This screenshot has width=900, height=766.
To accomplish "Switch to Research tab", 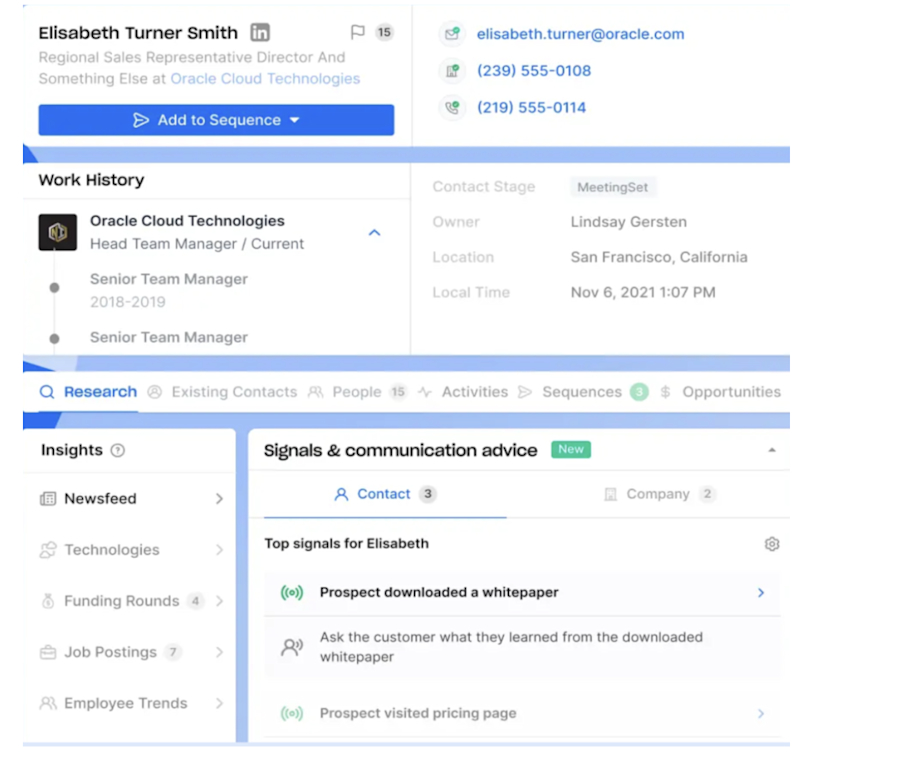I will coord(88,392).
